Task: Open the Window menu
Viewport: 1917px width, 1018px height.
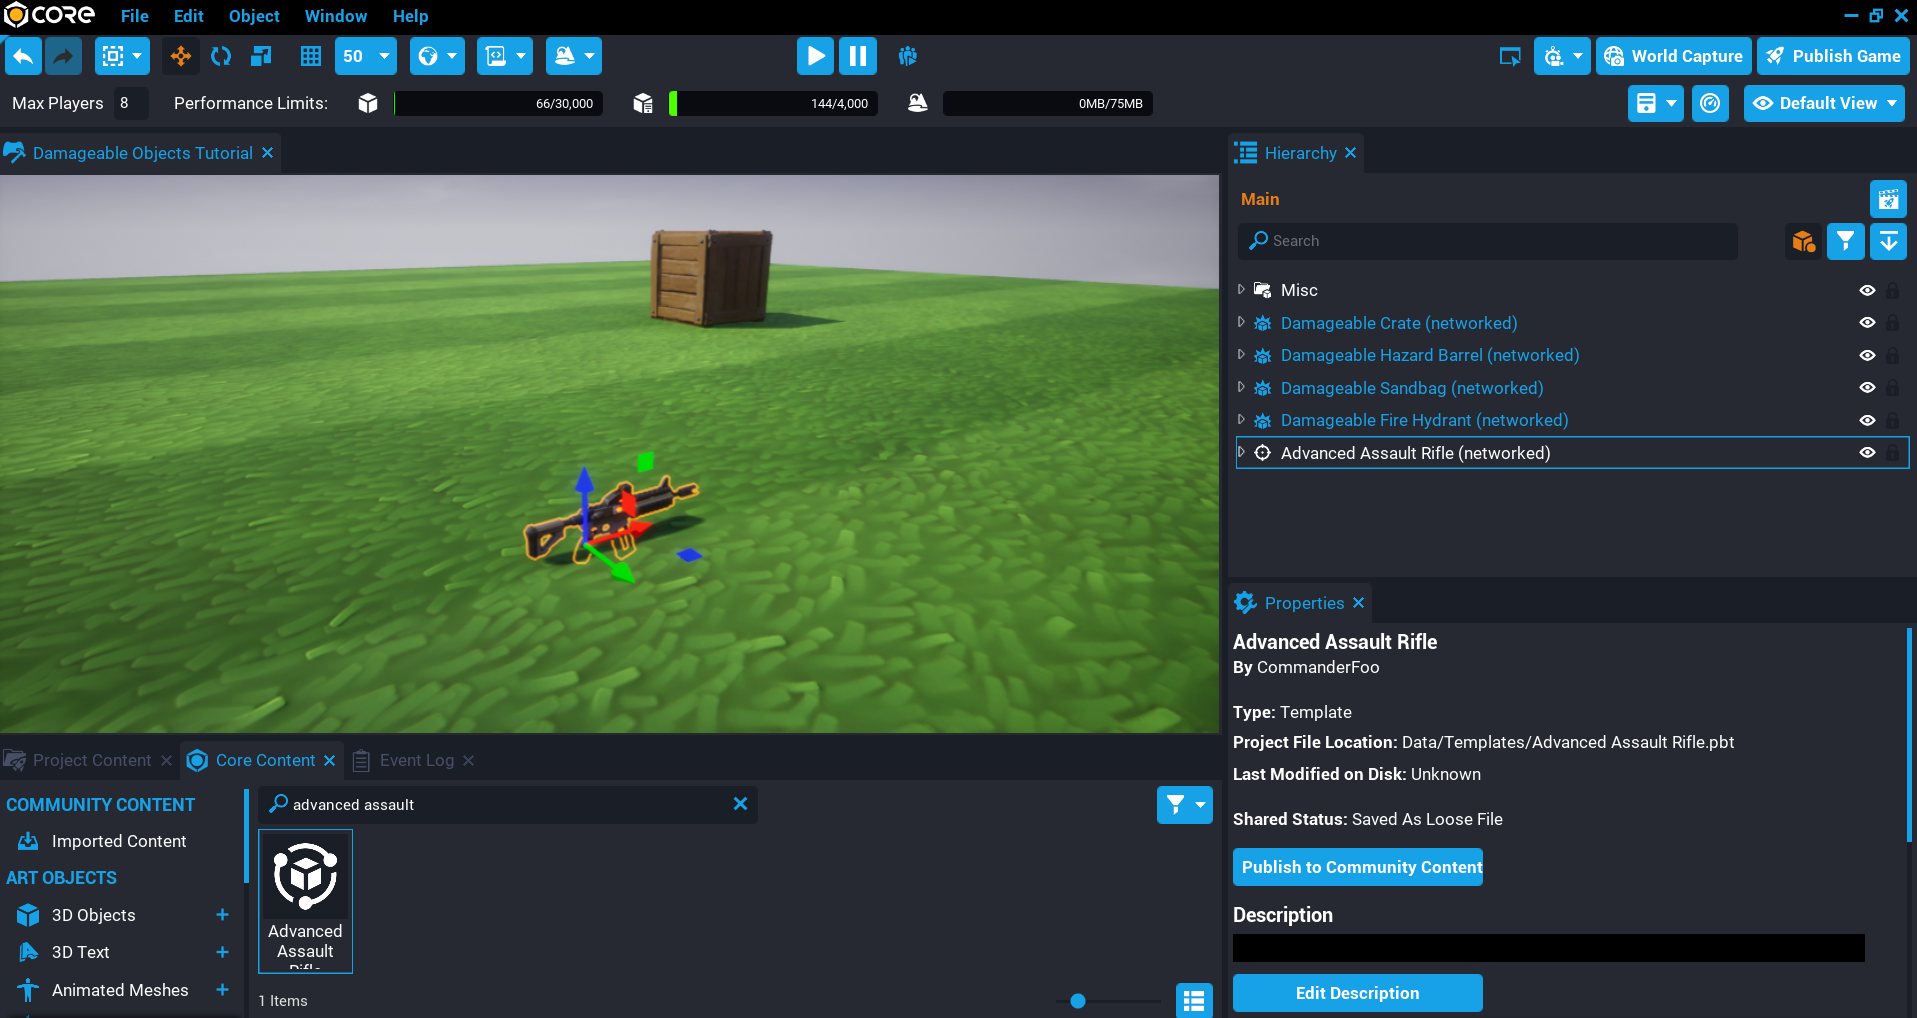Action: (x=335, y=16)
